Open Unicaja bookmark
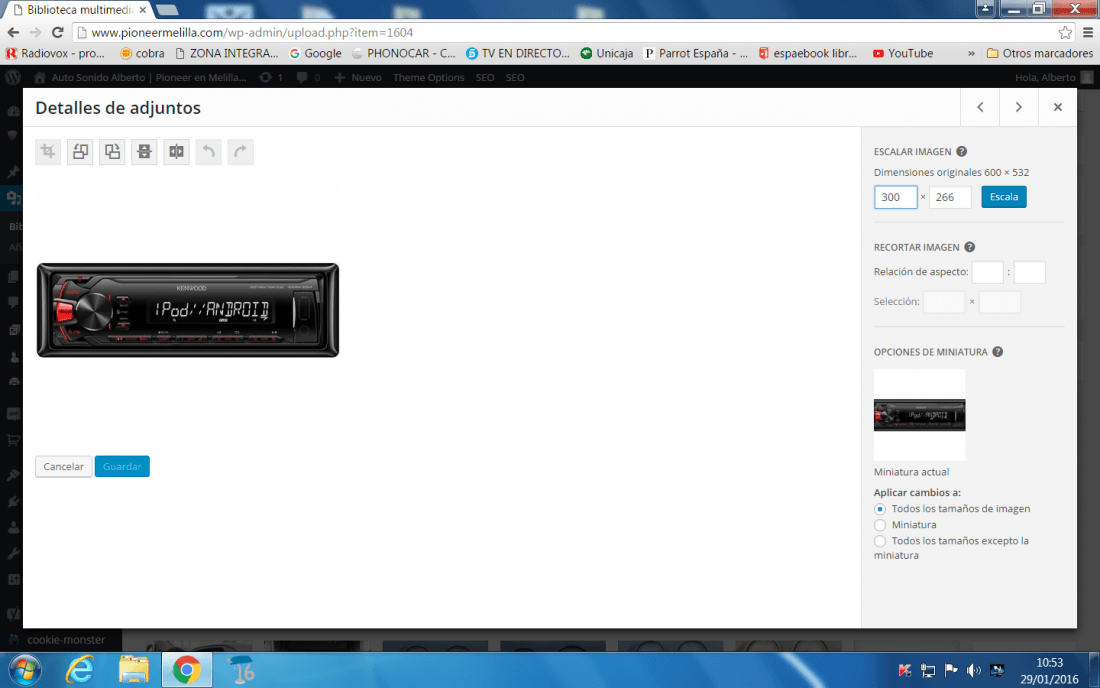1100x688 pixels. tap(607, 53)
